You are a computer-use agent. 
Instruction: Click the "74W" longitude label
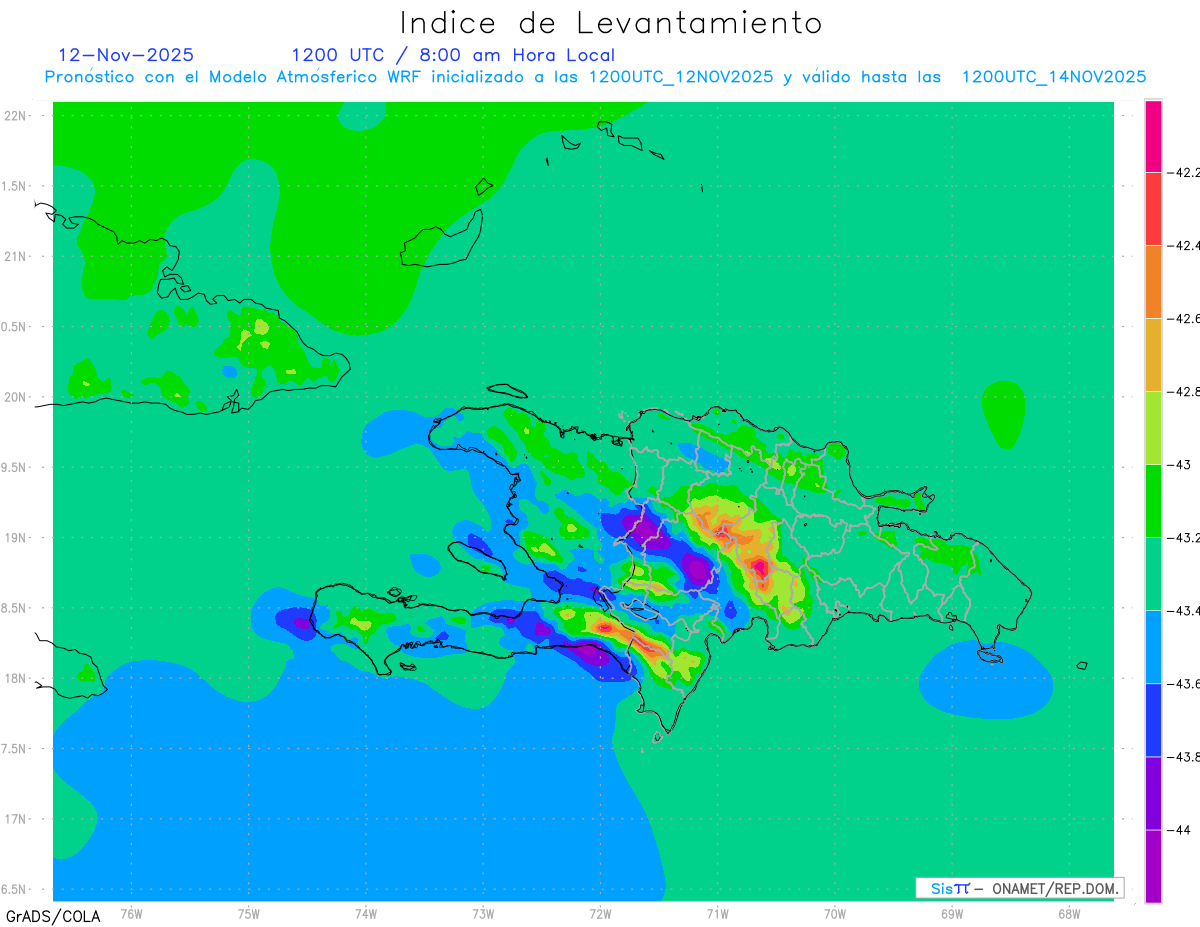click(366, 914)
